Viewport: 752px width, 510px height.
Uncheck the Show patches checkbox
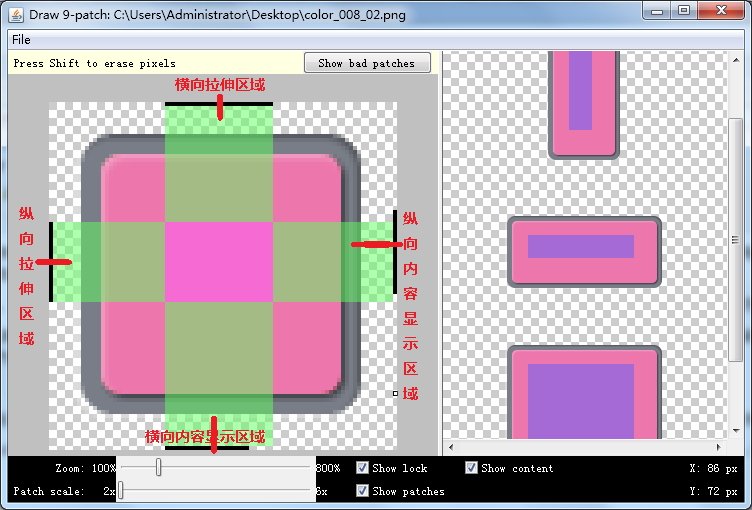(363, 491)
